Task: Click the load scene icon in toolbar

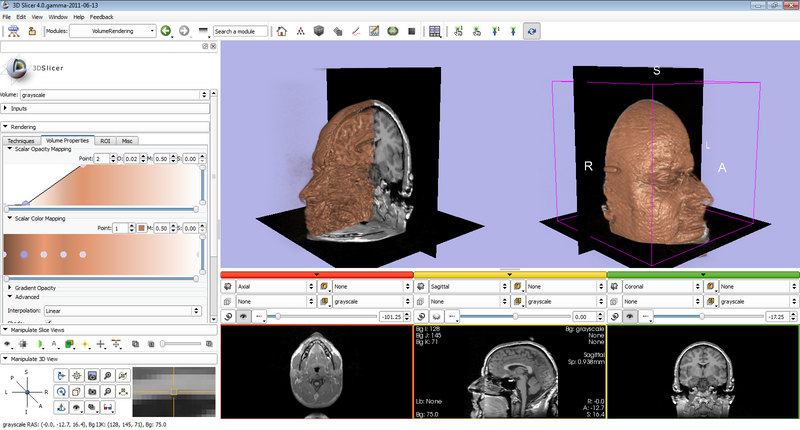Action: [x=14, y=31]
